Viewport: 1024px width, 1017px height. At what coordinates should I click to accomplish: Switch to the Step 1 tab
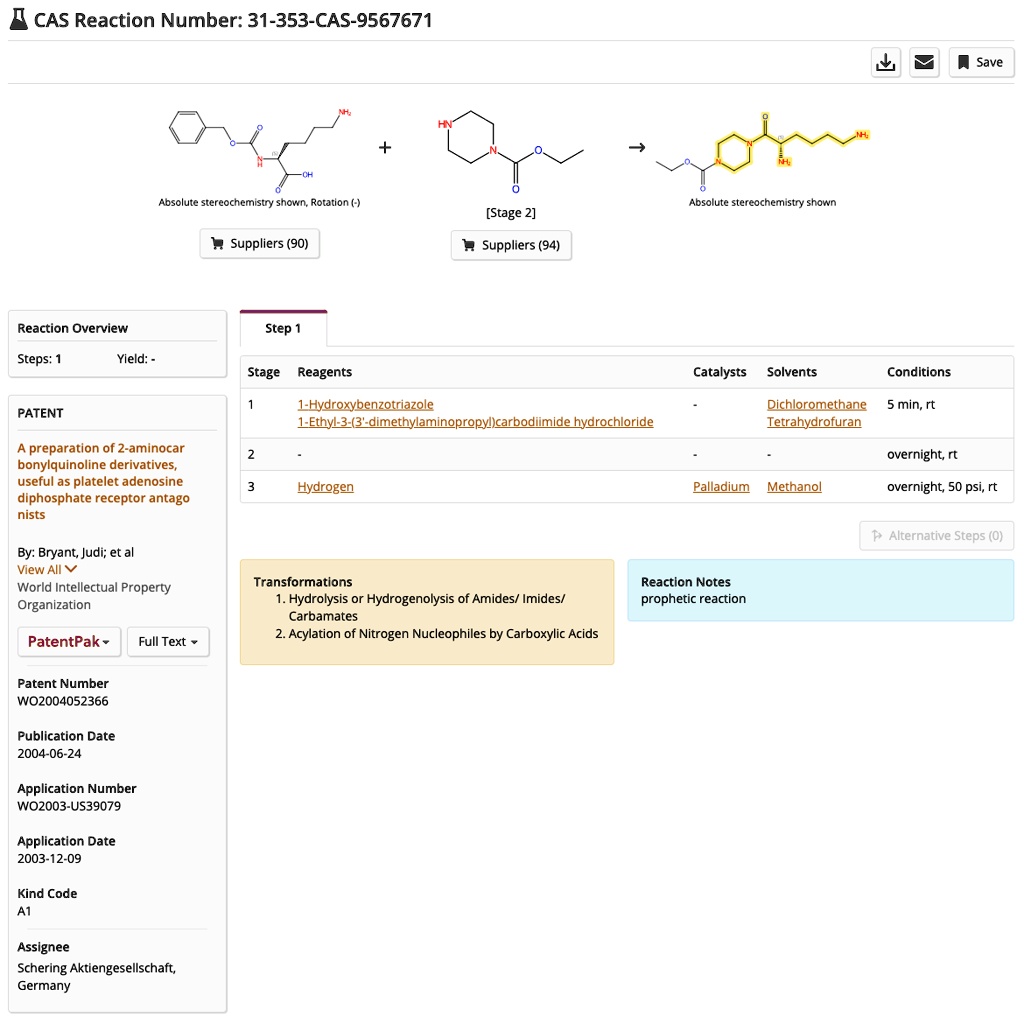(x=283, y=327)
